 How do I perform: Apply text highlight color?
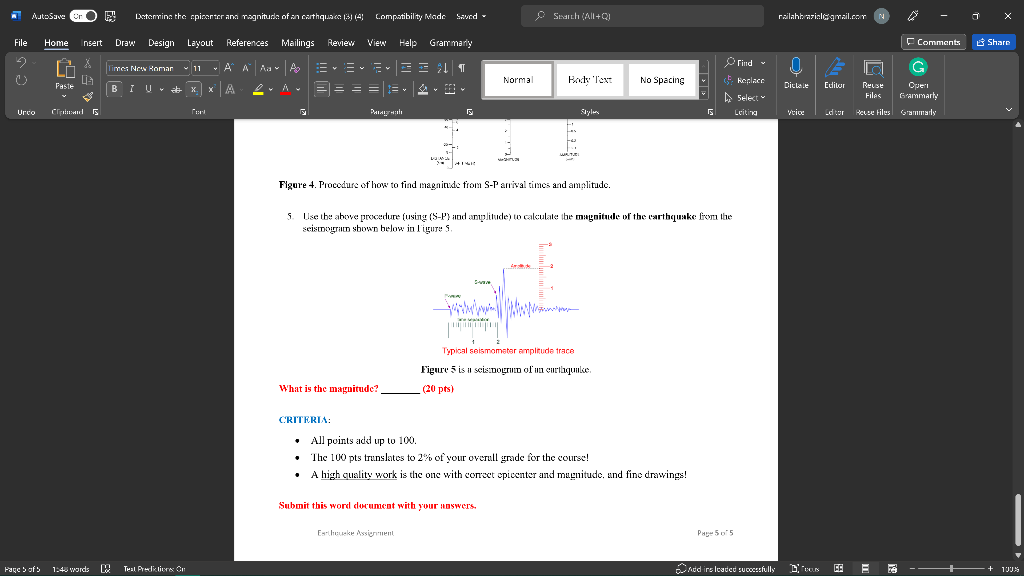point(258,89)
